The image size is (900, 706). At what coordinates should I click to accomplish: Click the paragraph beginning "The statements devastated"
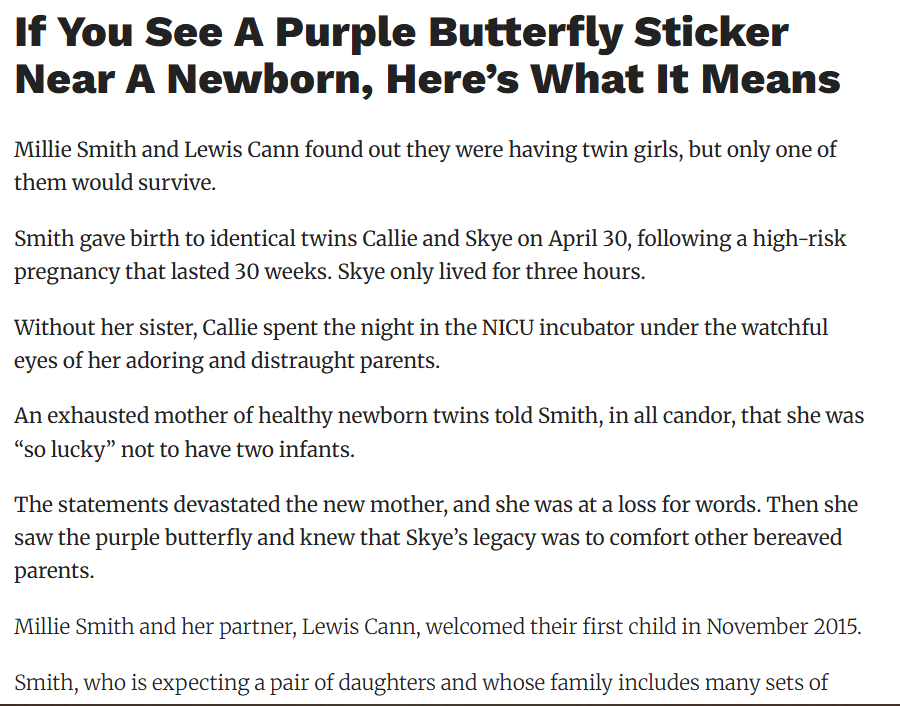[435, 538]
